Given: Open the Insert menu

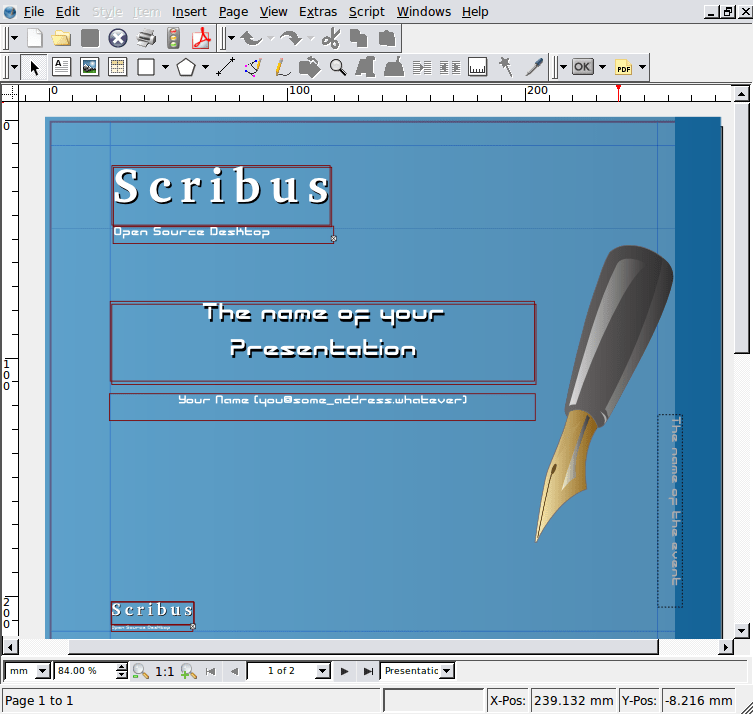Looking at the screenshot, I should (x=189, y=12).
